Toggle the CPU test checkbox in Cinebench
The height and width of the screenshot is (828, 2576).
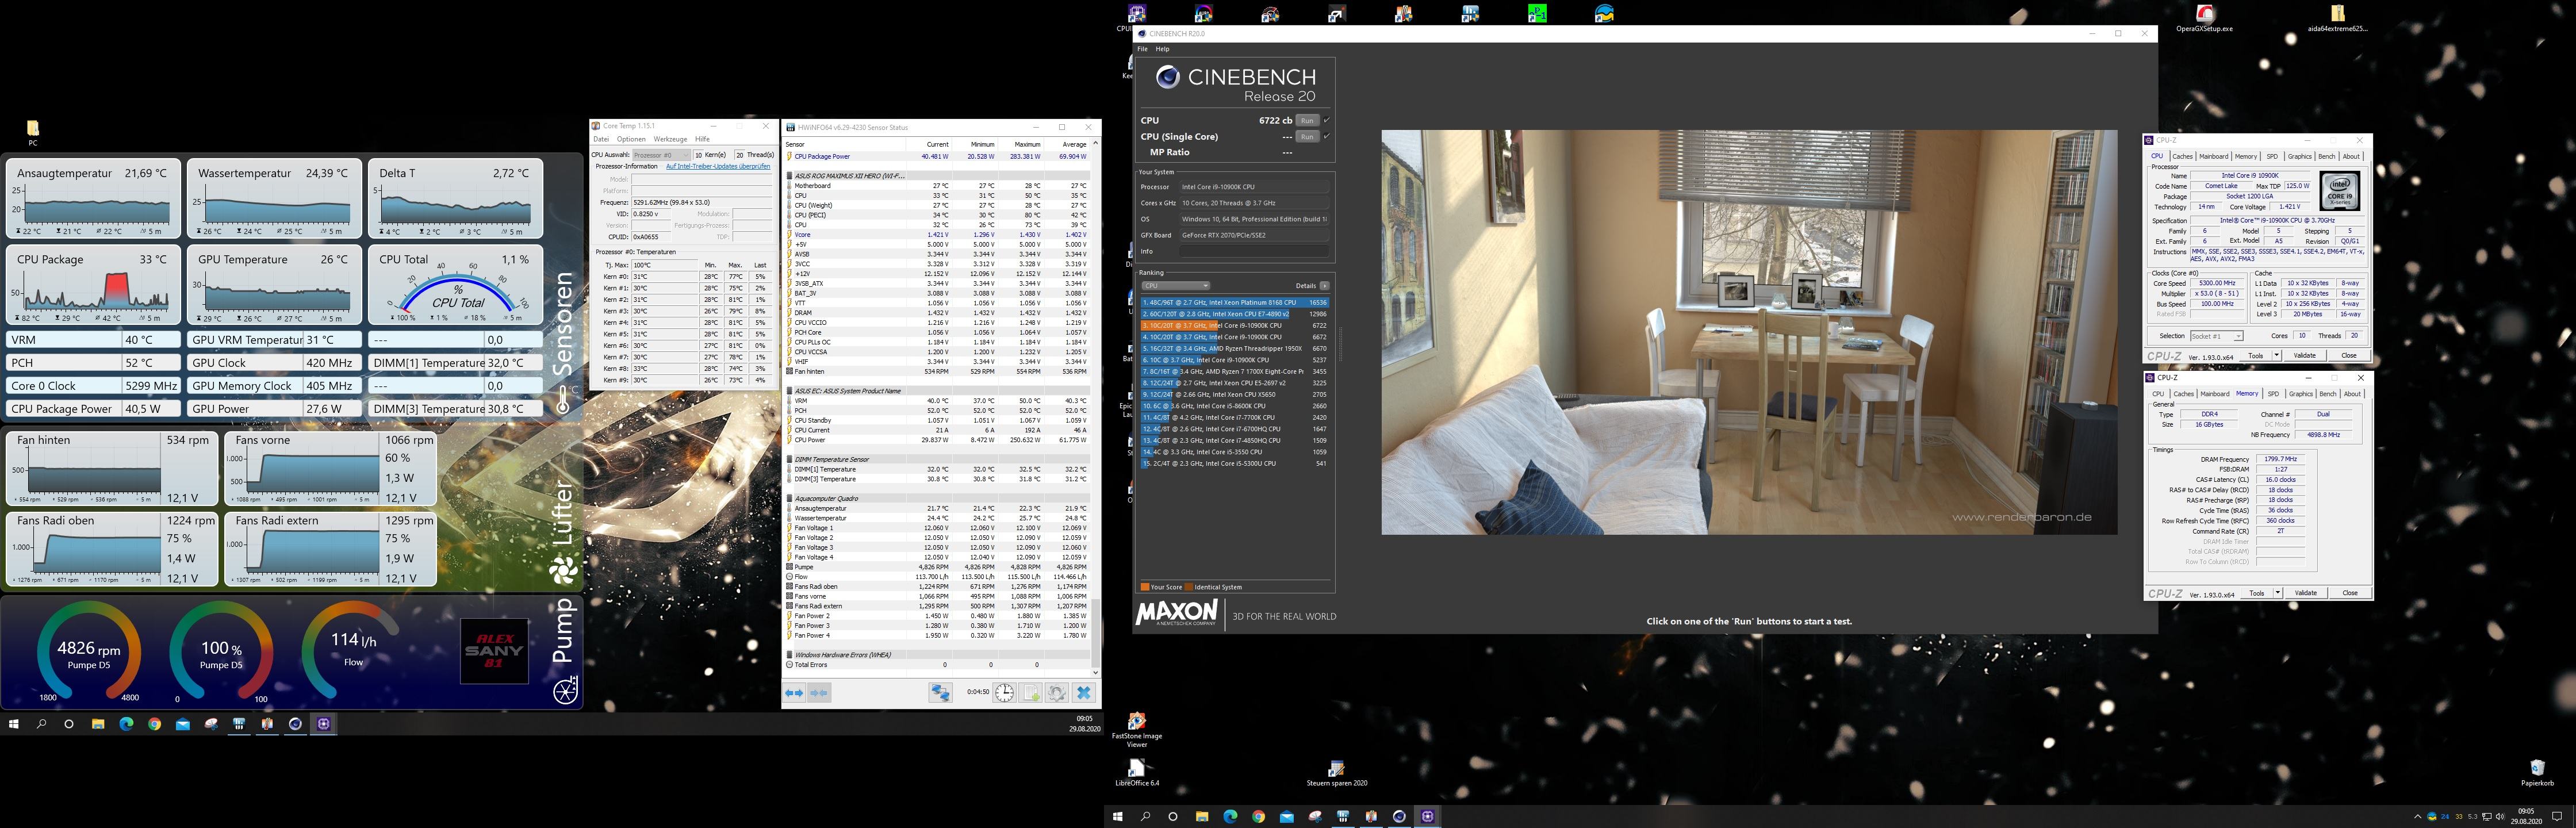[1327, 120]
